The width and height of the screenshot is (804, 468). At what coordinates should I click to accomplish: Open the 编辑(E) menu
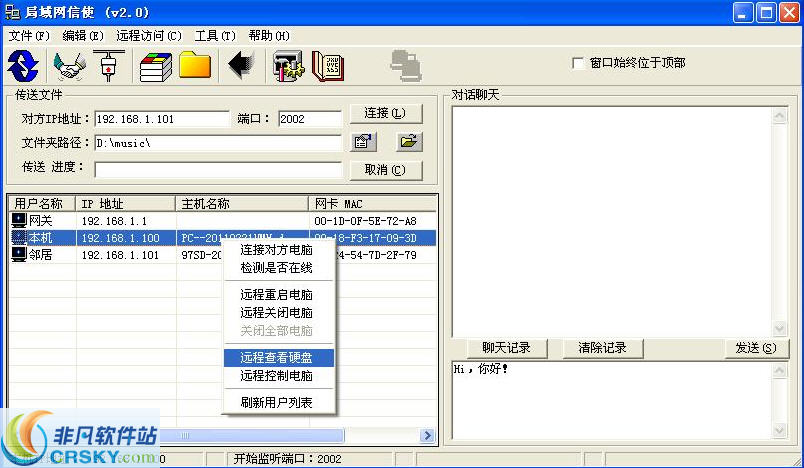(83, 35)
